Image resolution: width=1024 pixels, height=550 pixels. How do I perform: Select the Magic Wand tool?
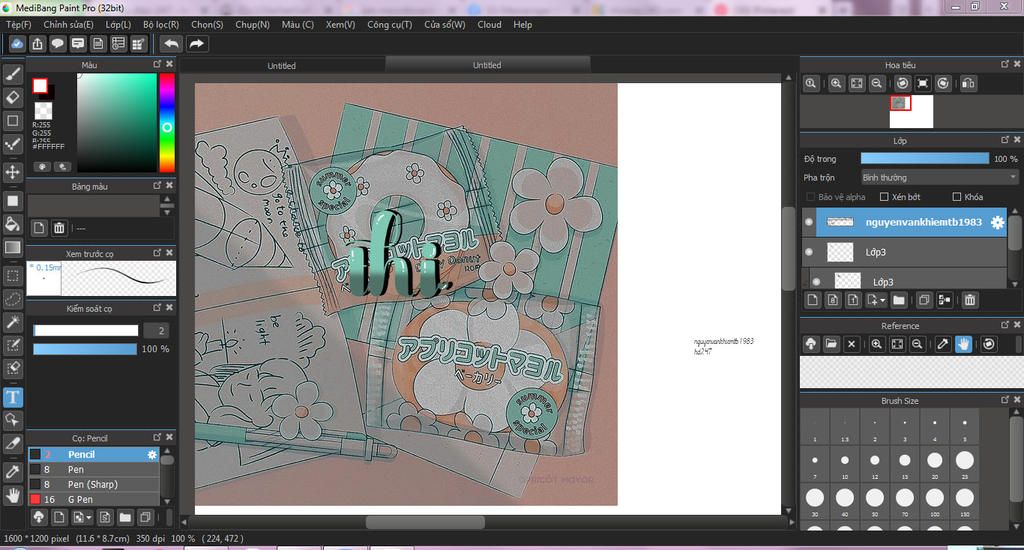point(12,321)
